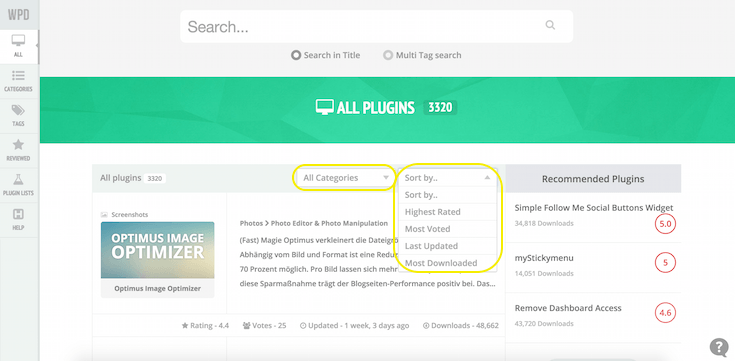Open Photo Editor & Photo Manipulation category

click(329, 223)
